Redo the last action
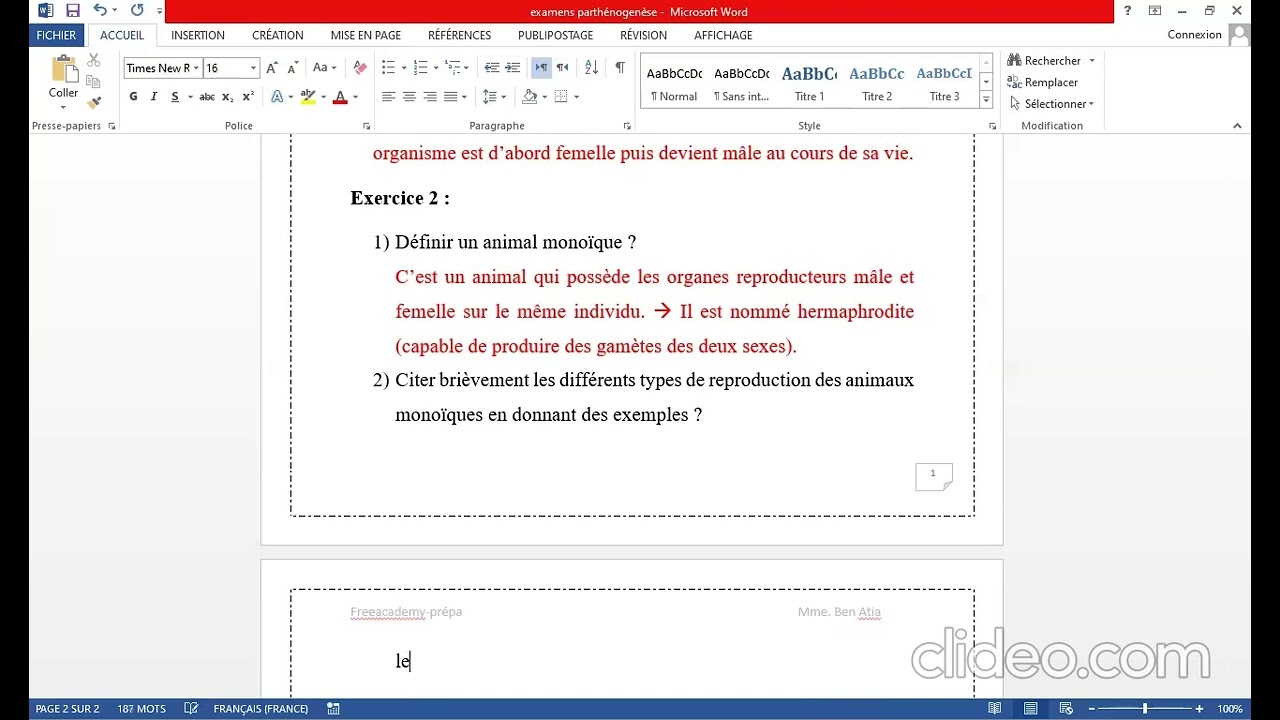 point(137,11)
